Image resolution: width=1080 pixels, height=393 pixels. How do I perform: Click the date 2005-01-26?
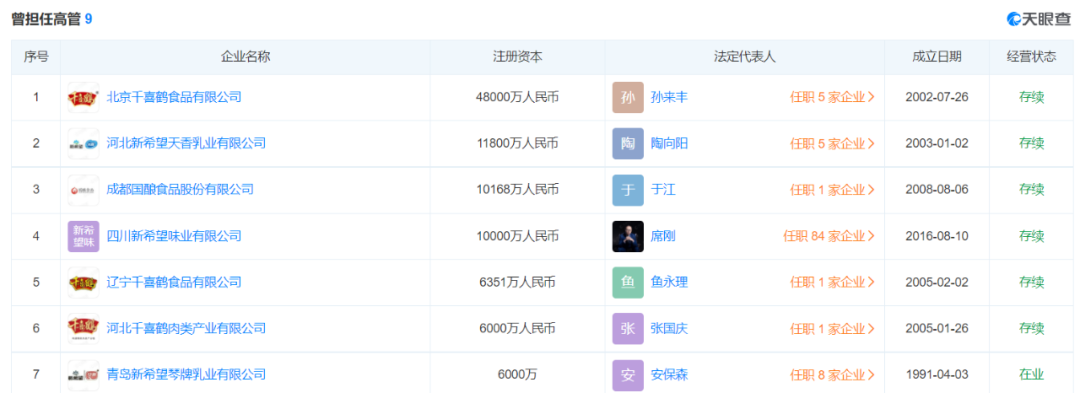coord(937,328)
